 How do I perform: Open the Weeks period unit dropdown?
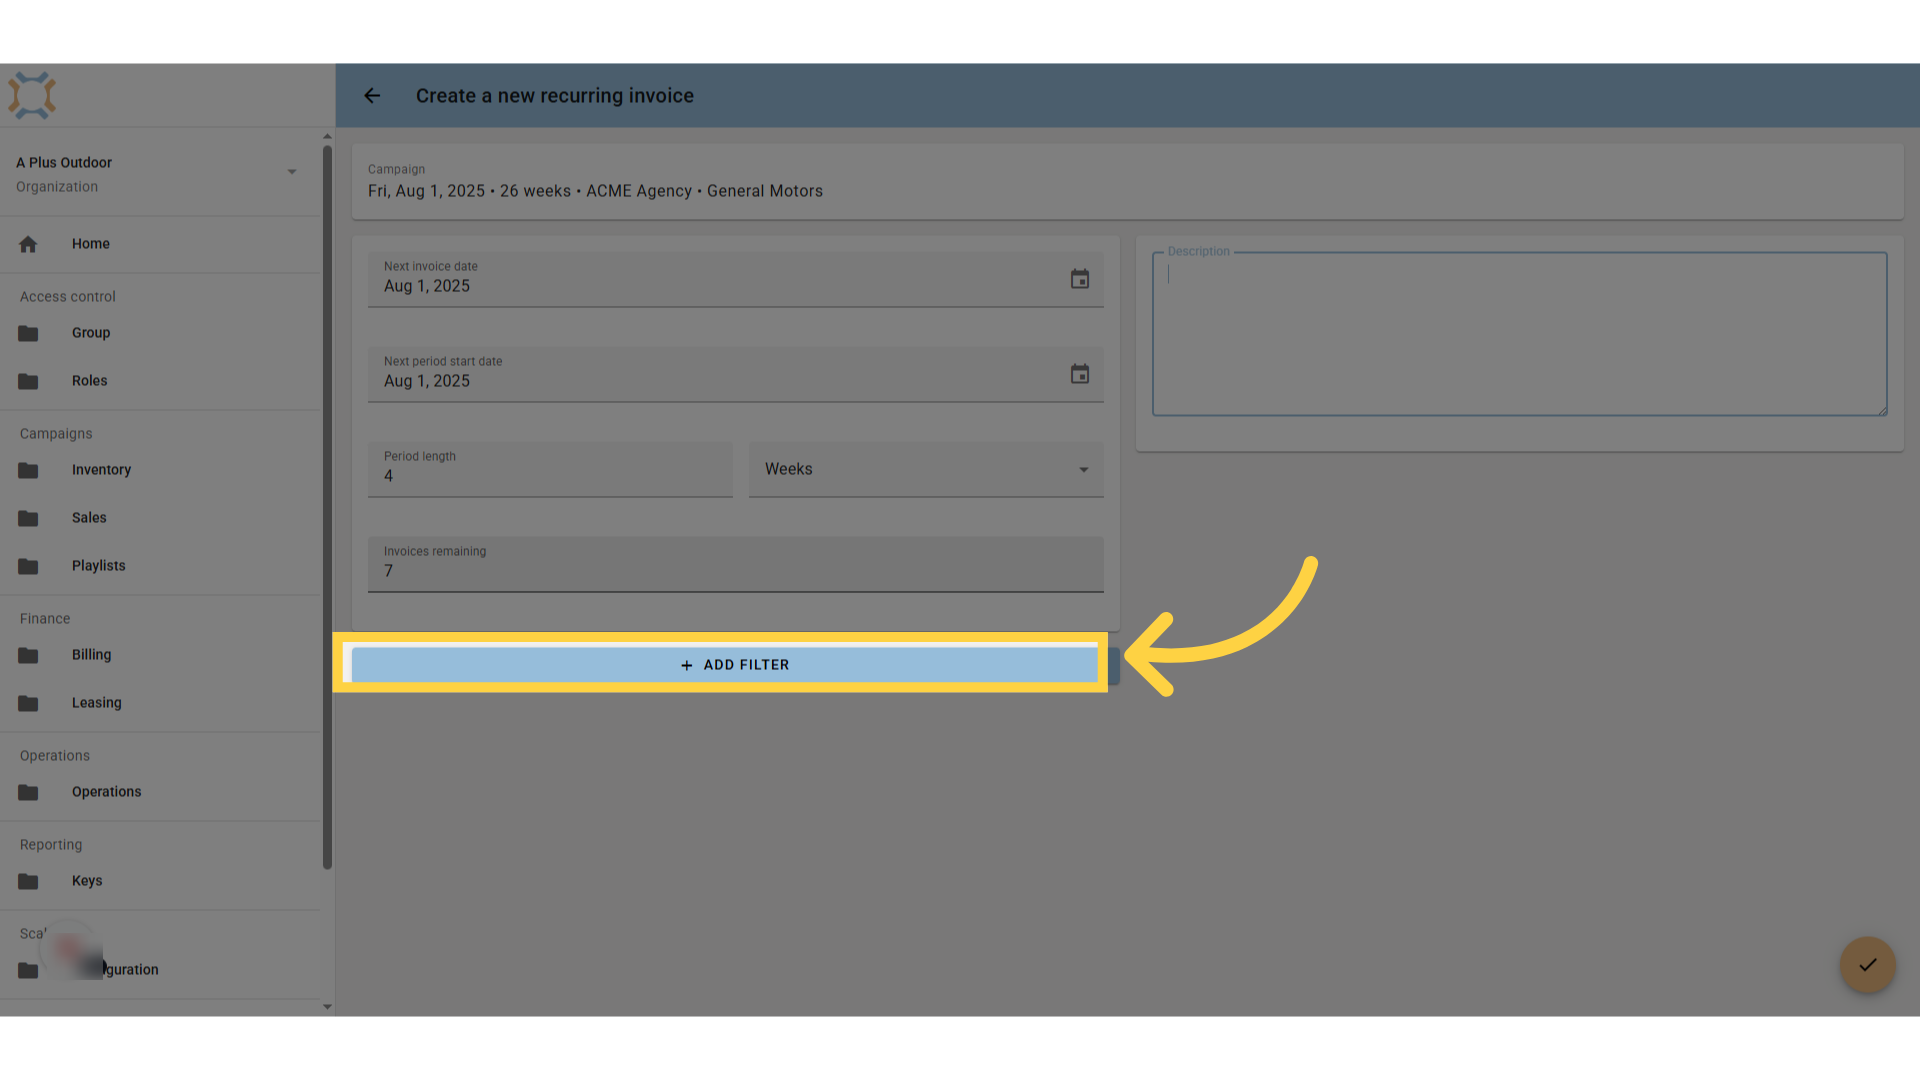[x=926, y=469]
